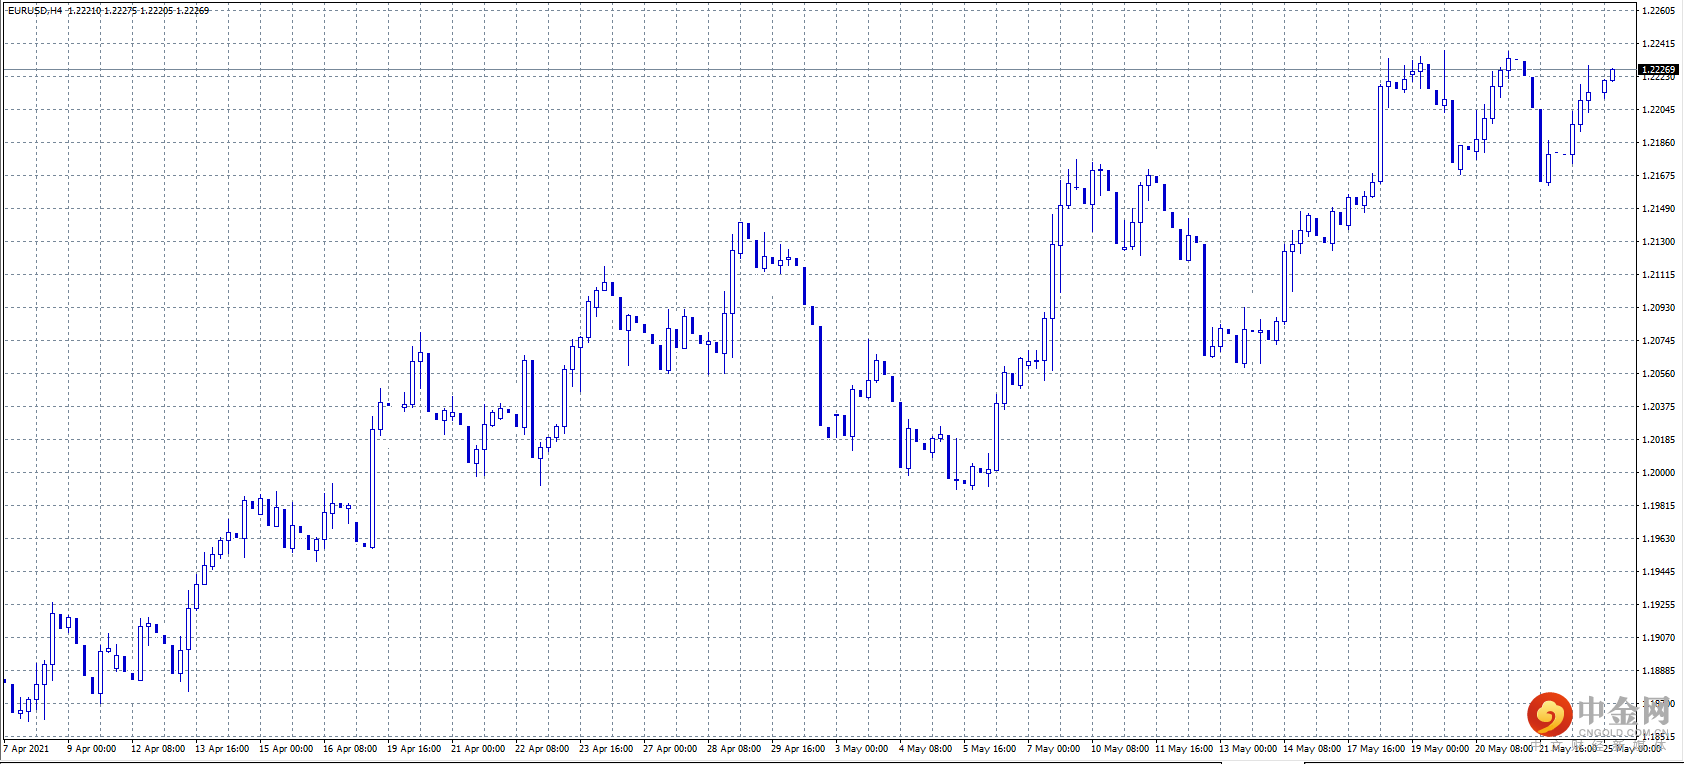Click the 7 May 00:00 time label
1684x764 pixels.
tap(1053, 749)
